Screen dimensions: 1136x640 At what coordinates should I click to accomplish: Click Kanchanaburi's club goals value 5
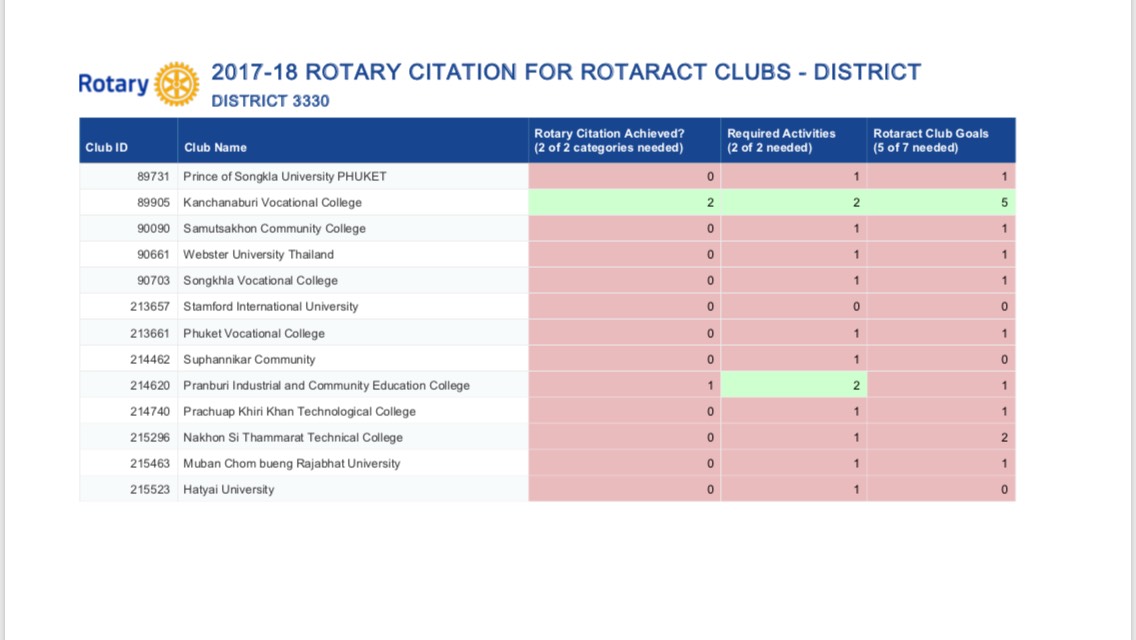coord(1004,202)
